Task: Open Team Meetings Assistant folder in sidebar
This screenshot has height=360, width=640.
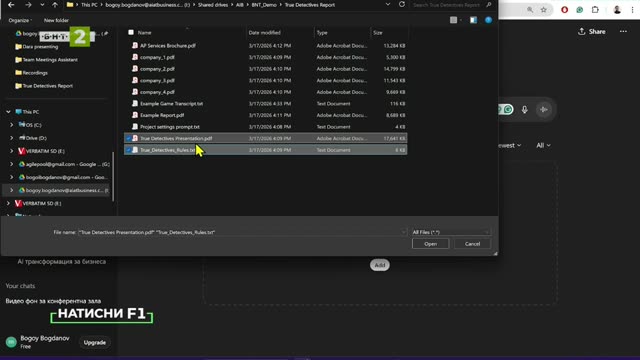Action: (x=46, y=60)
